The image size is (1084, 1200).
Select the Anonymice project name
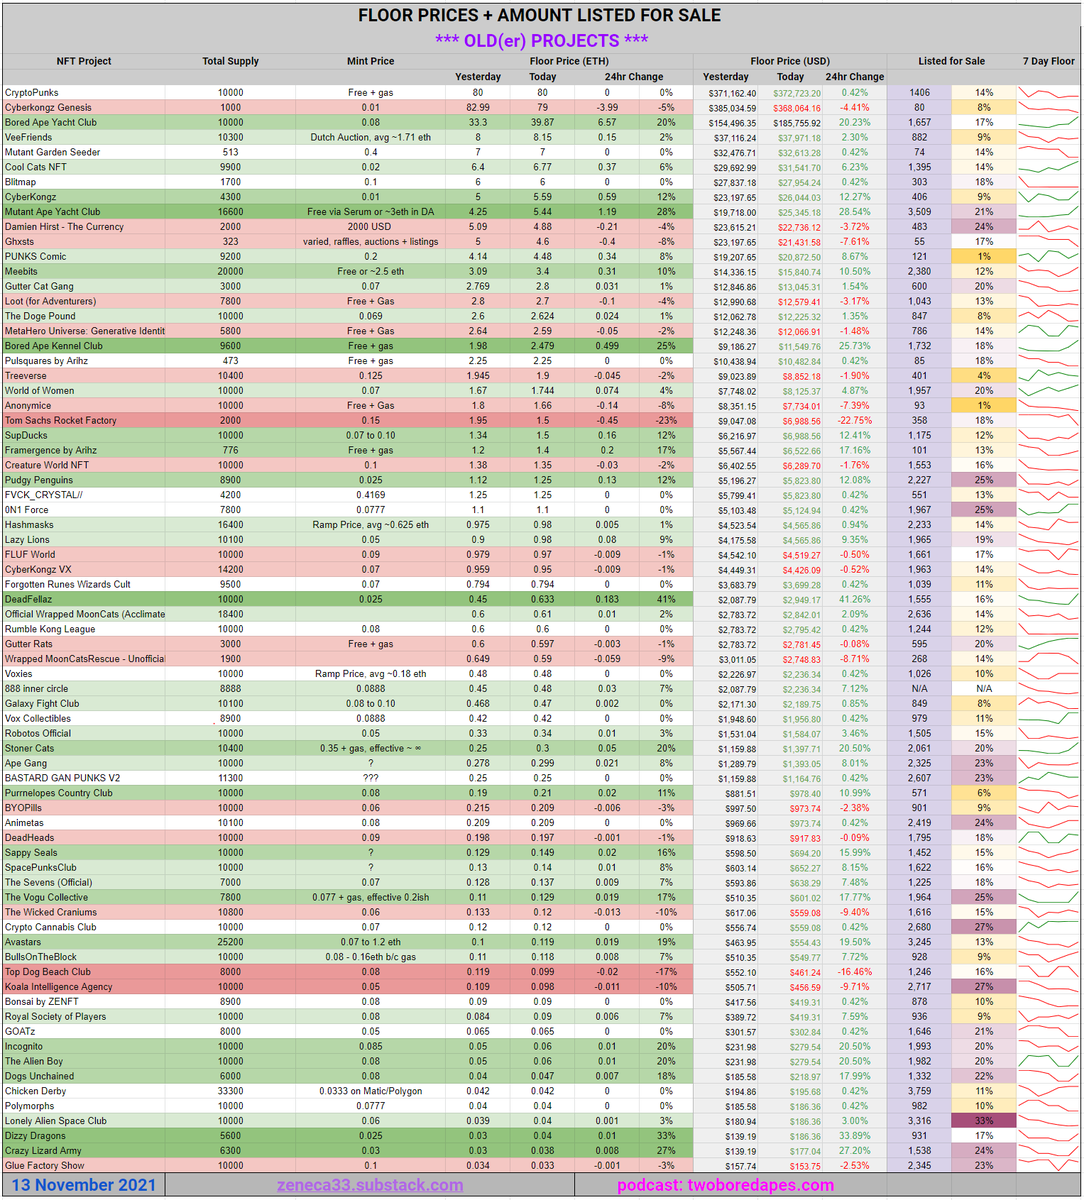tap(27, 405)
